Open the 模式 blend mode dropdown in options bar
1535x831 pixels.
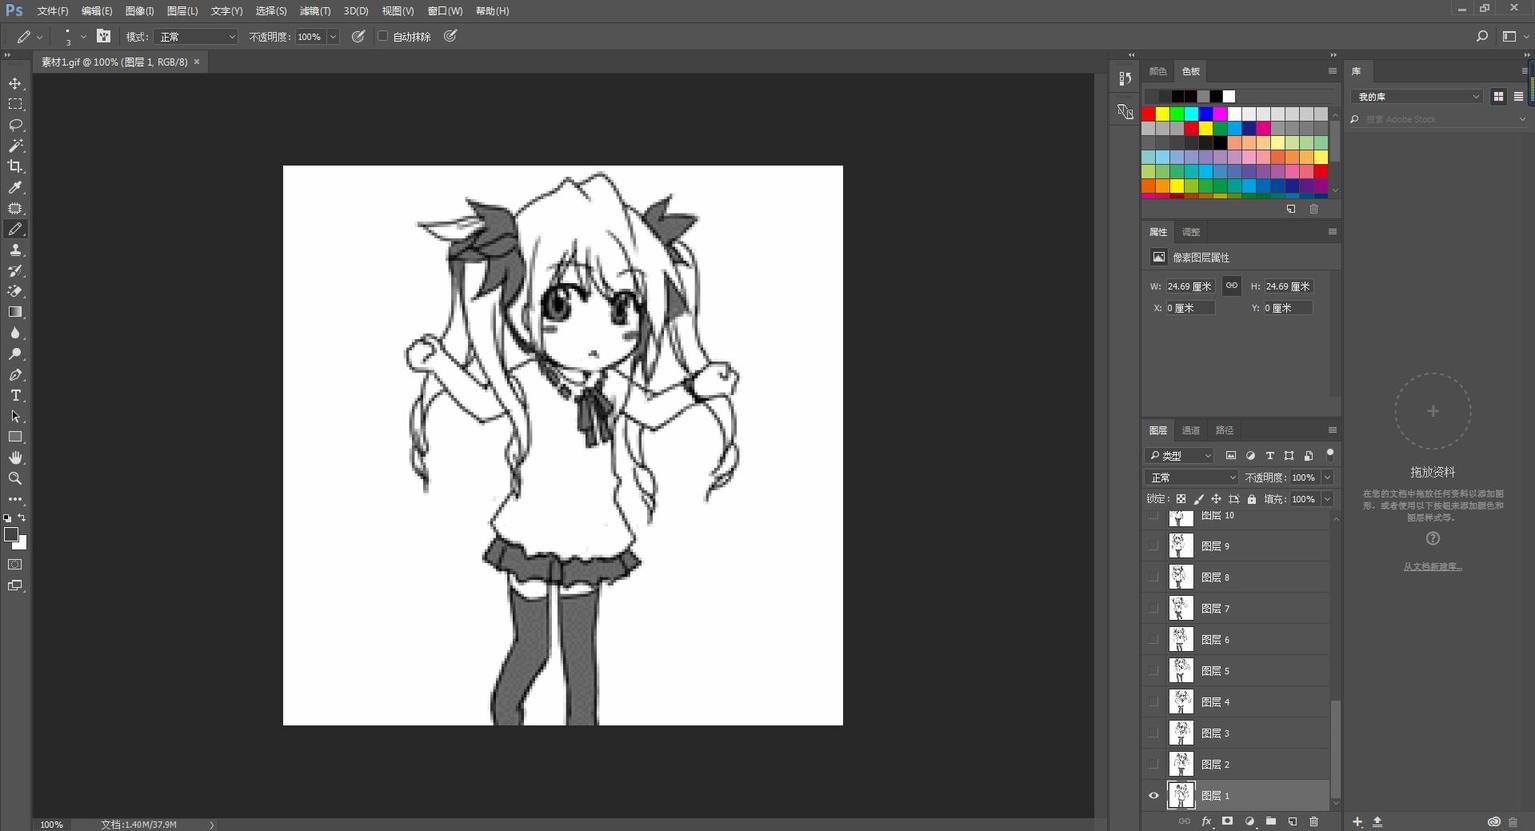[x=197, y=37]
